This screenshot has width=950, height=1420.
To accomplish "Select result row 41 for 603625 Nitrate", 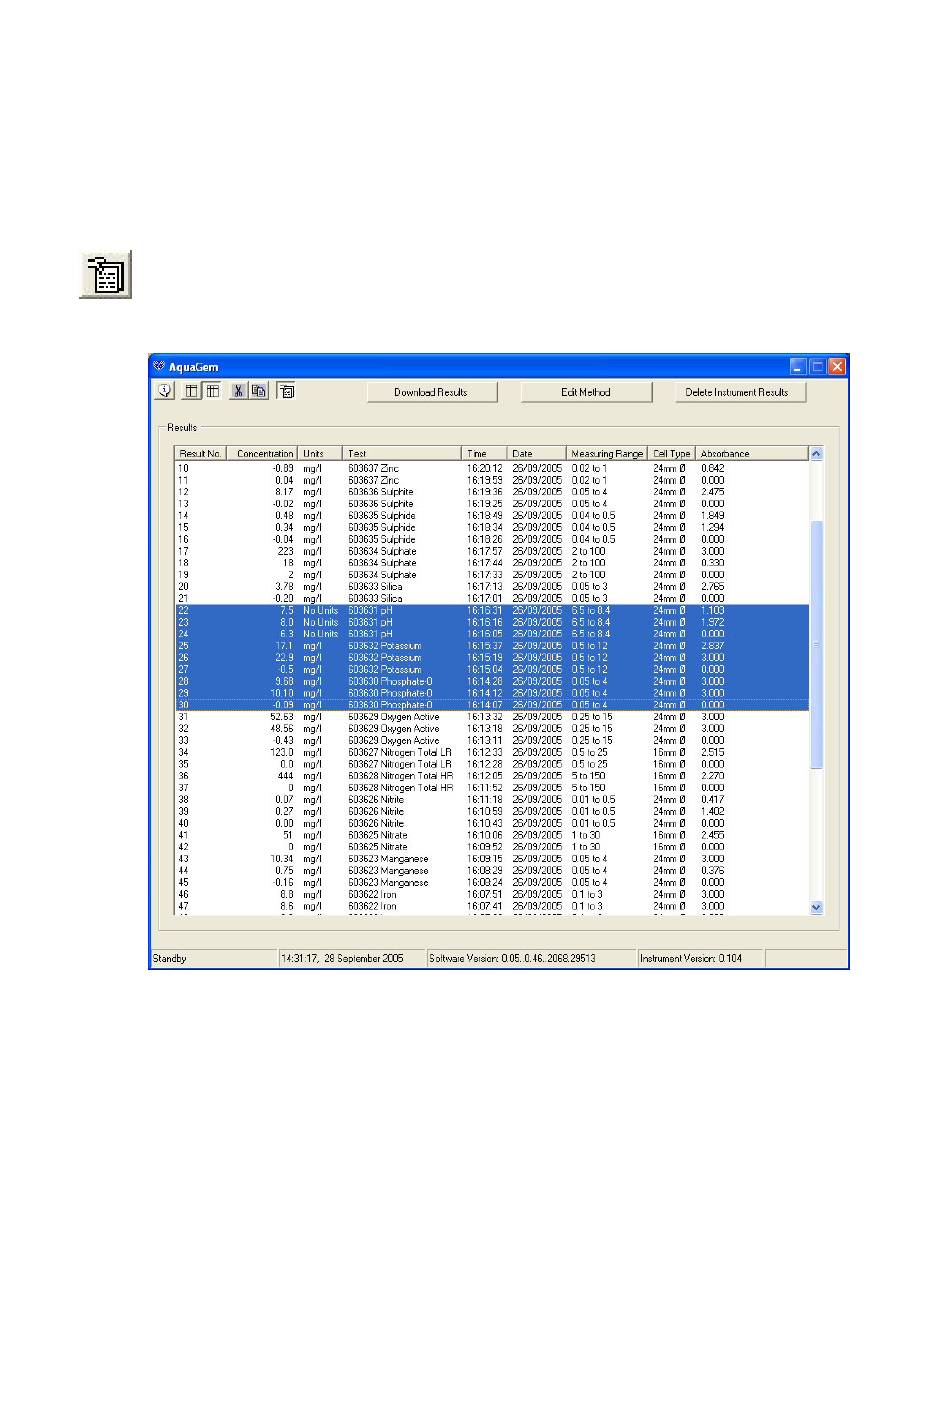I will pos(491,835).
